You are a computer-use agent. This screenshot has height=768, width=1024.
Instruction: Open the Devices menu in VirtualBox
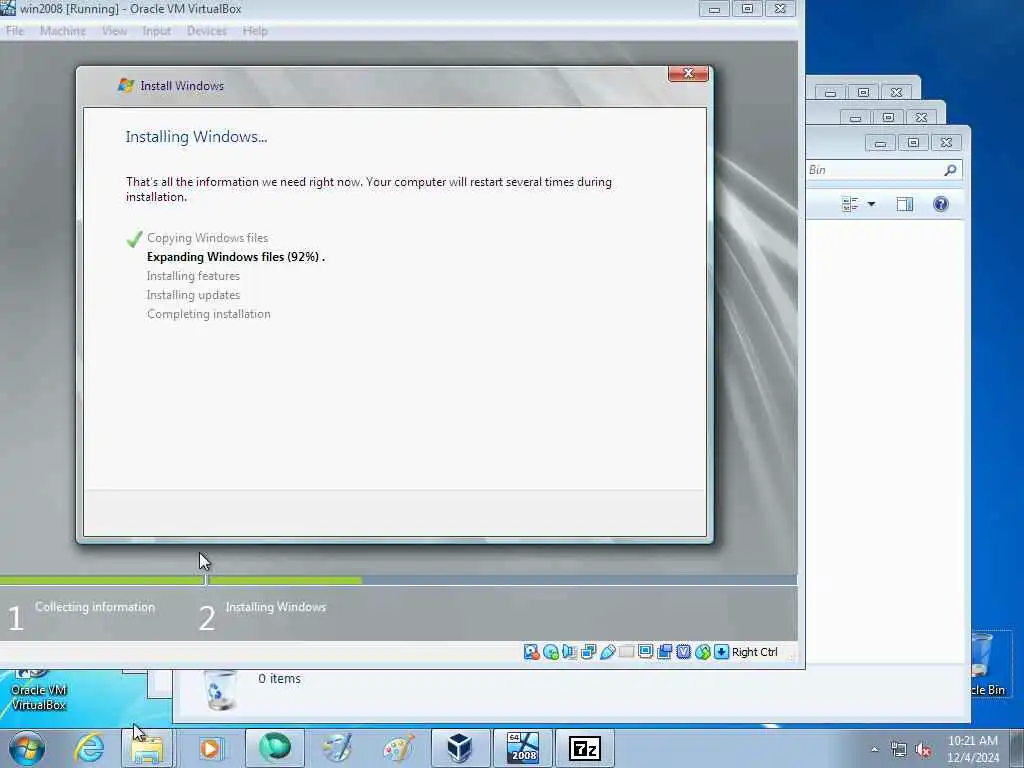206,31
